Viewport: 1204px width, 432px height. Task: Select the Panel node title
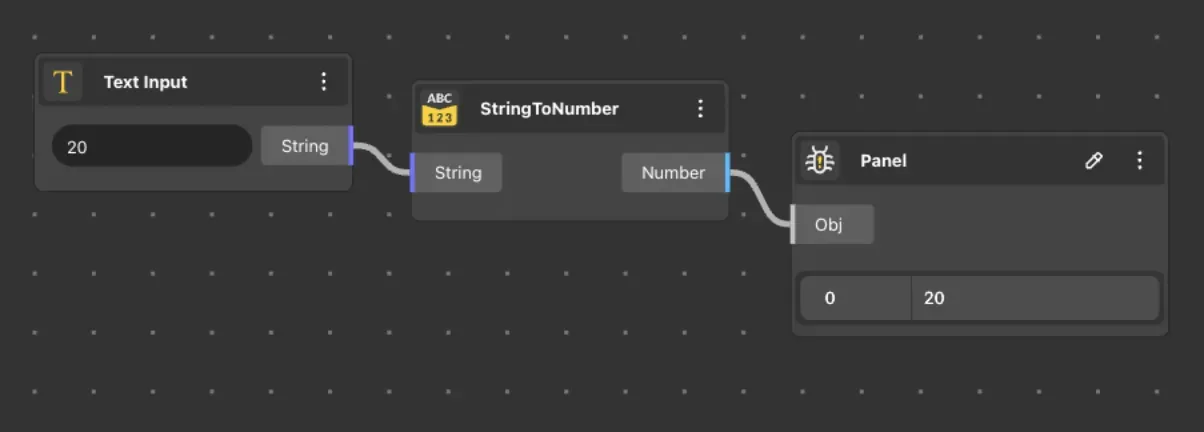pos(883,160)
